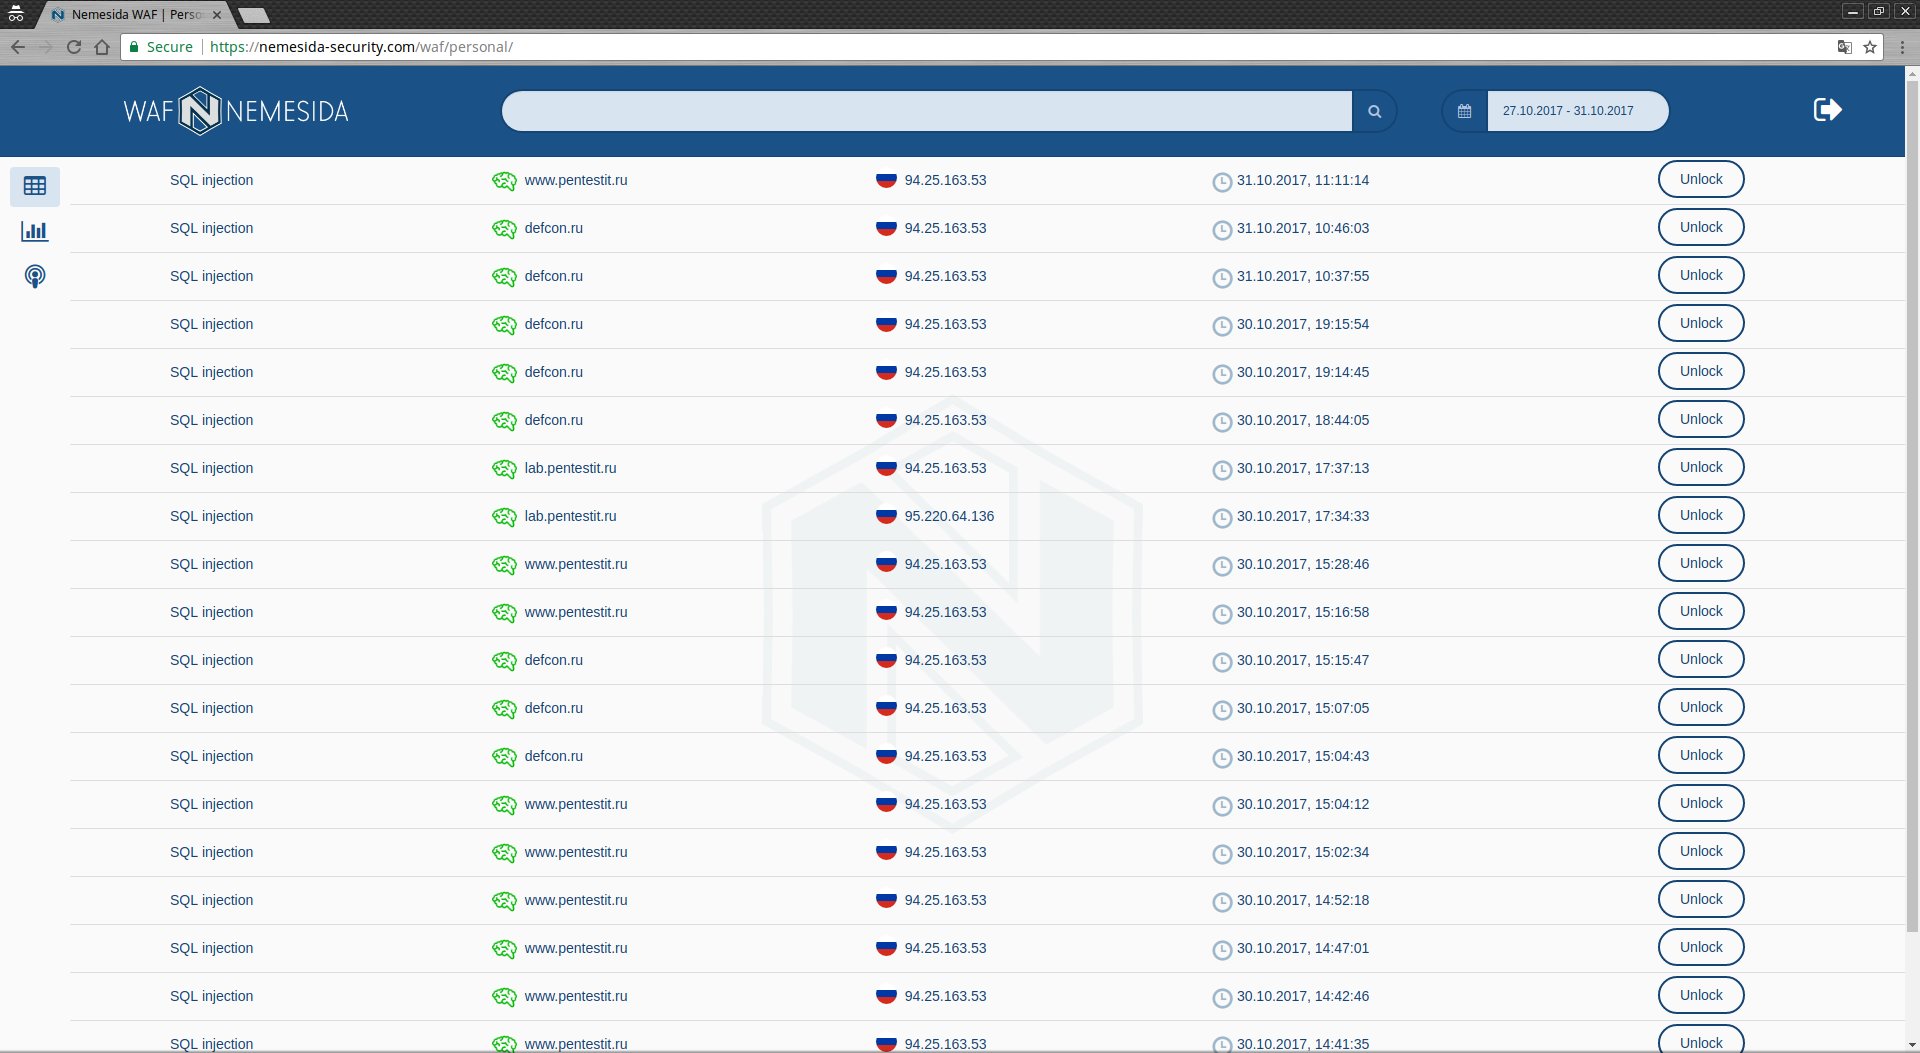Click the timestamp 30.10.2017, 15:07:05
The height and width of the screenshot is (1053, 1920).
point(1303,708)
